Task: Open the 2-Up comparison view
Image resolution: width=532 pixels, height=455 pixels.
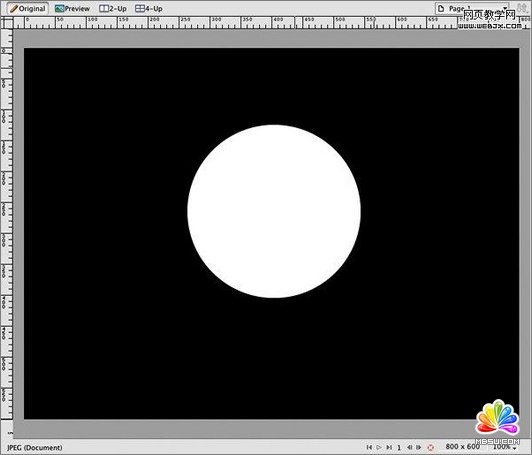Action: coord(113,8)
